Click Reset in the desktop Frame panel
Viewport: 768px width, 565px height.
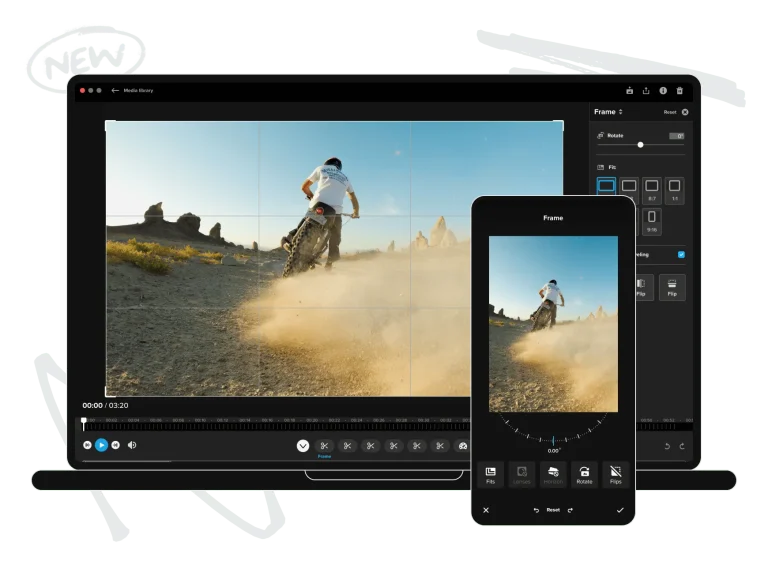670,112
